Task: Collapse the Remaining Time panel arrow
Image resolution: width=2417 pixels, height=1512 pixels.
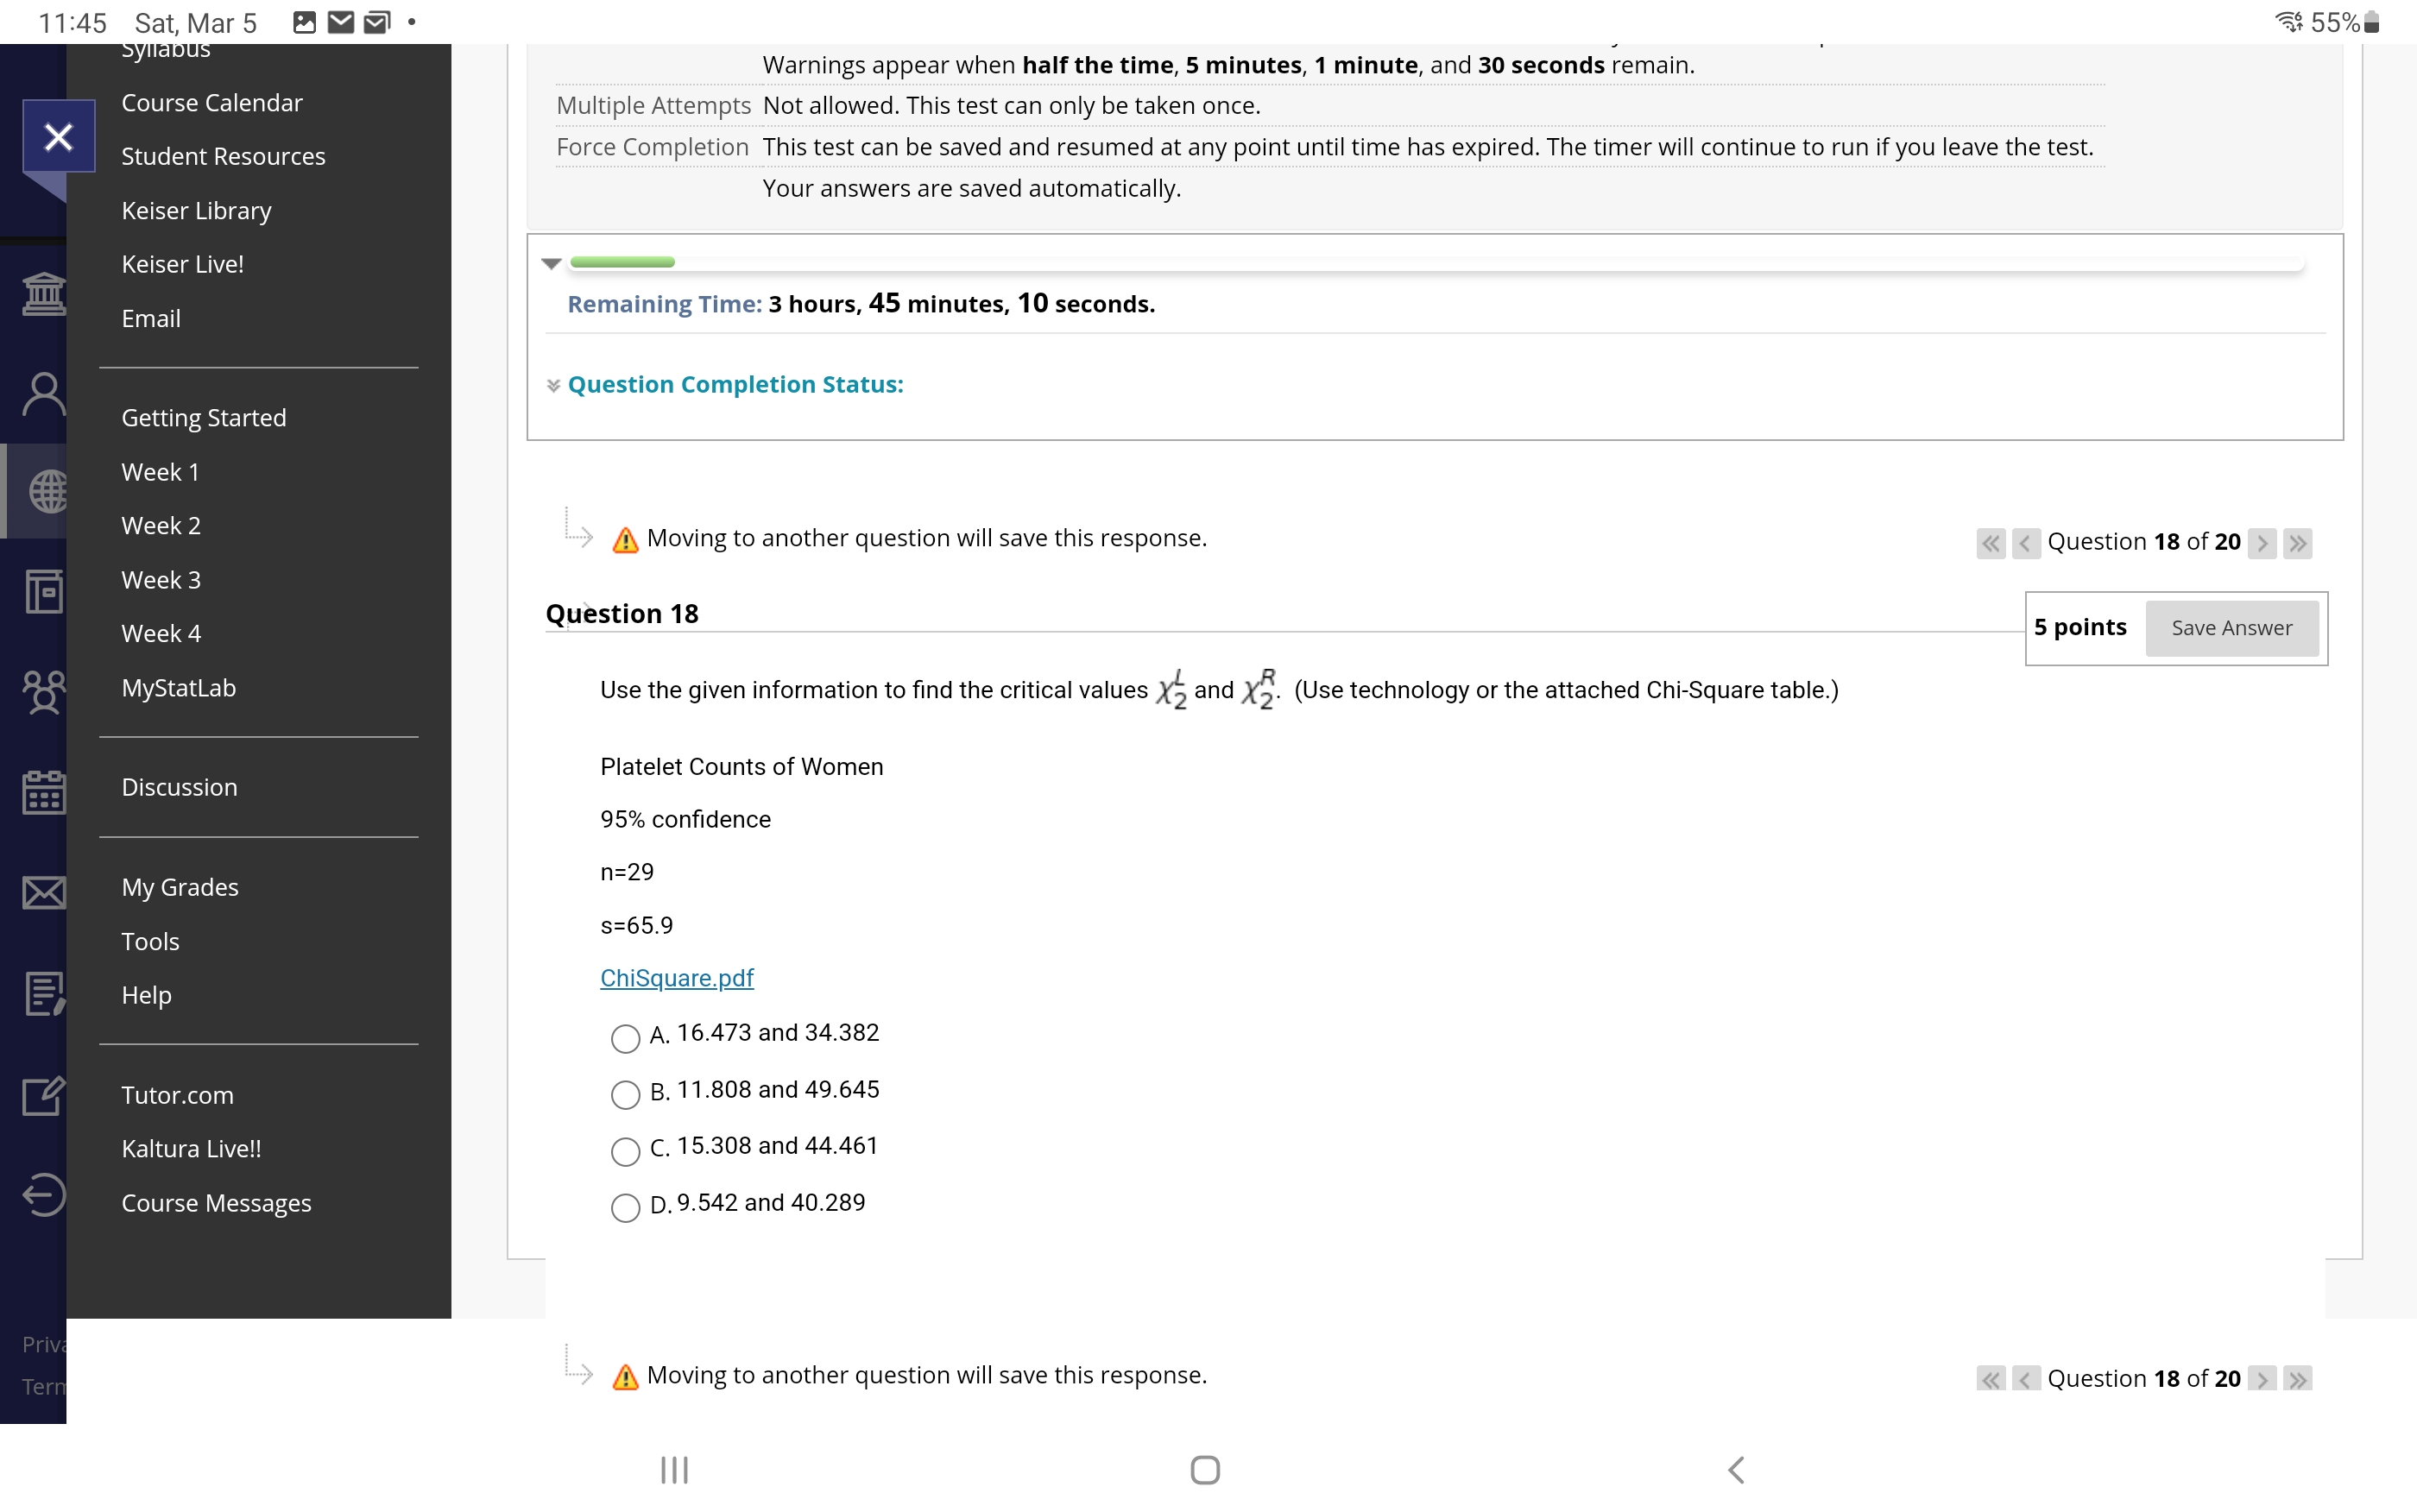Action: tap(552, 263)
